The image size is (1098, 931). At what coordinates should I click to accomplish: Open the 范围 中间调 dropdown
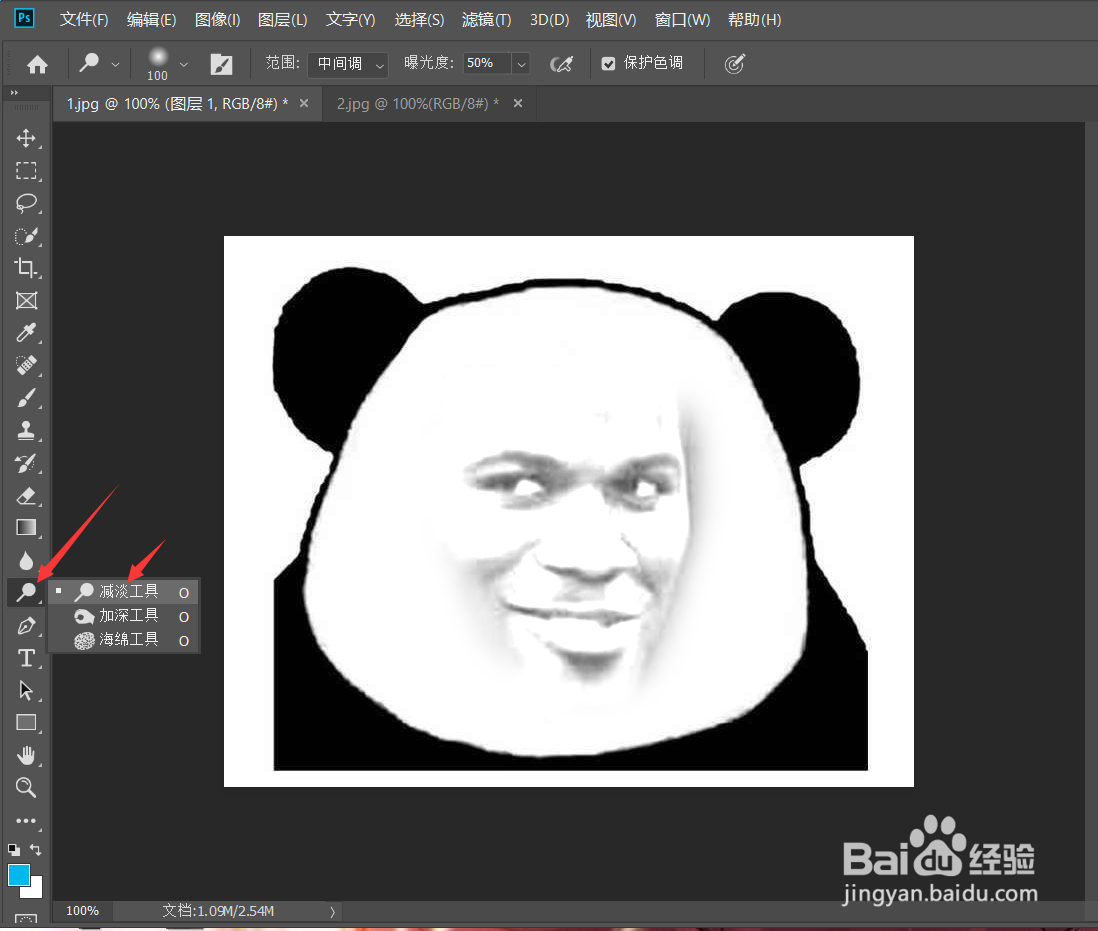[348, 64]
